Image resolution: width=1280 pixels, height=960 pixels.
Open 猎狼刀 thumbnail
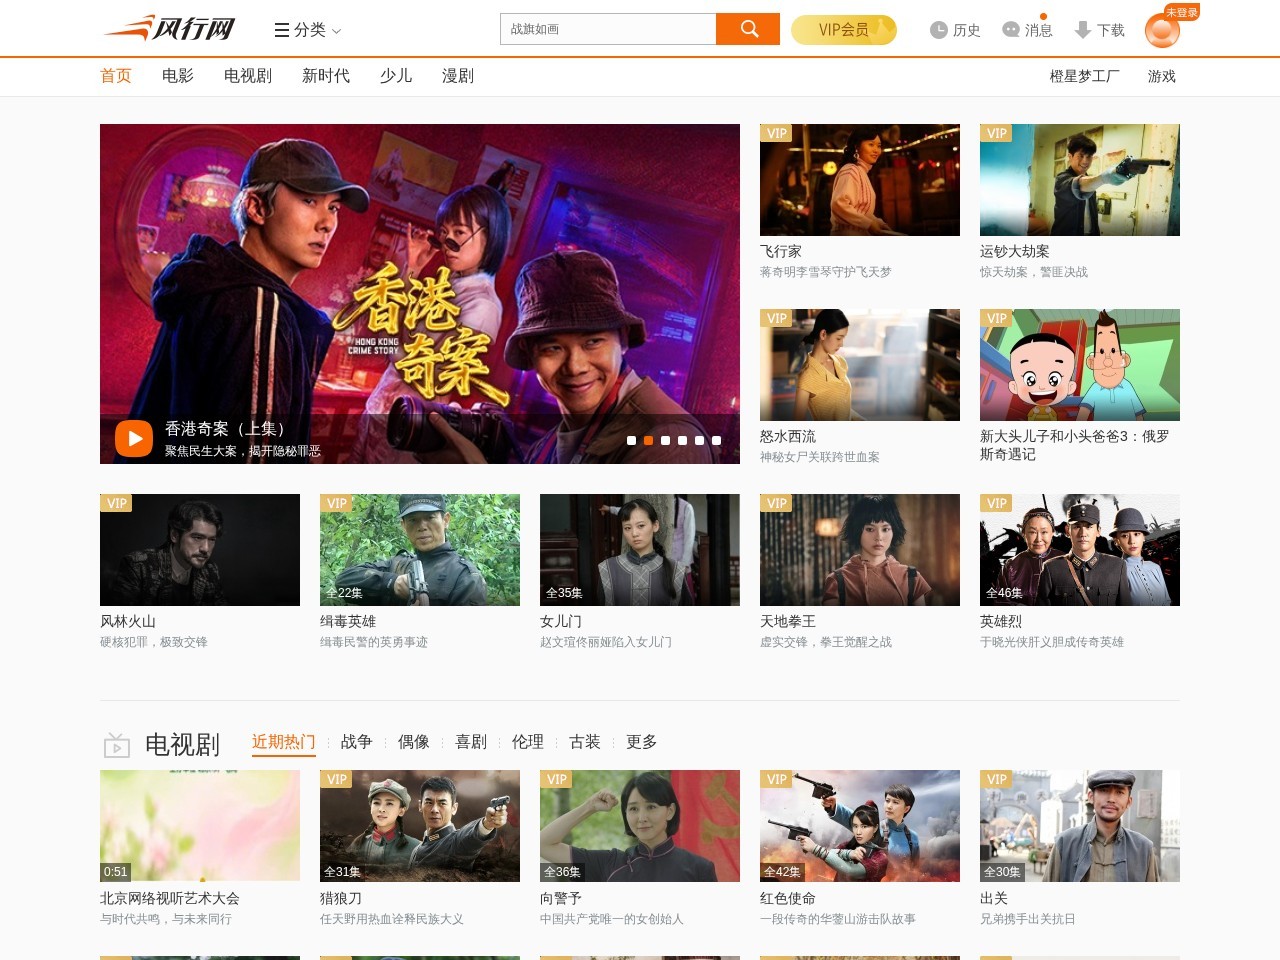420,826
